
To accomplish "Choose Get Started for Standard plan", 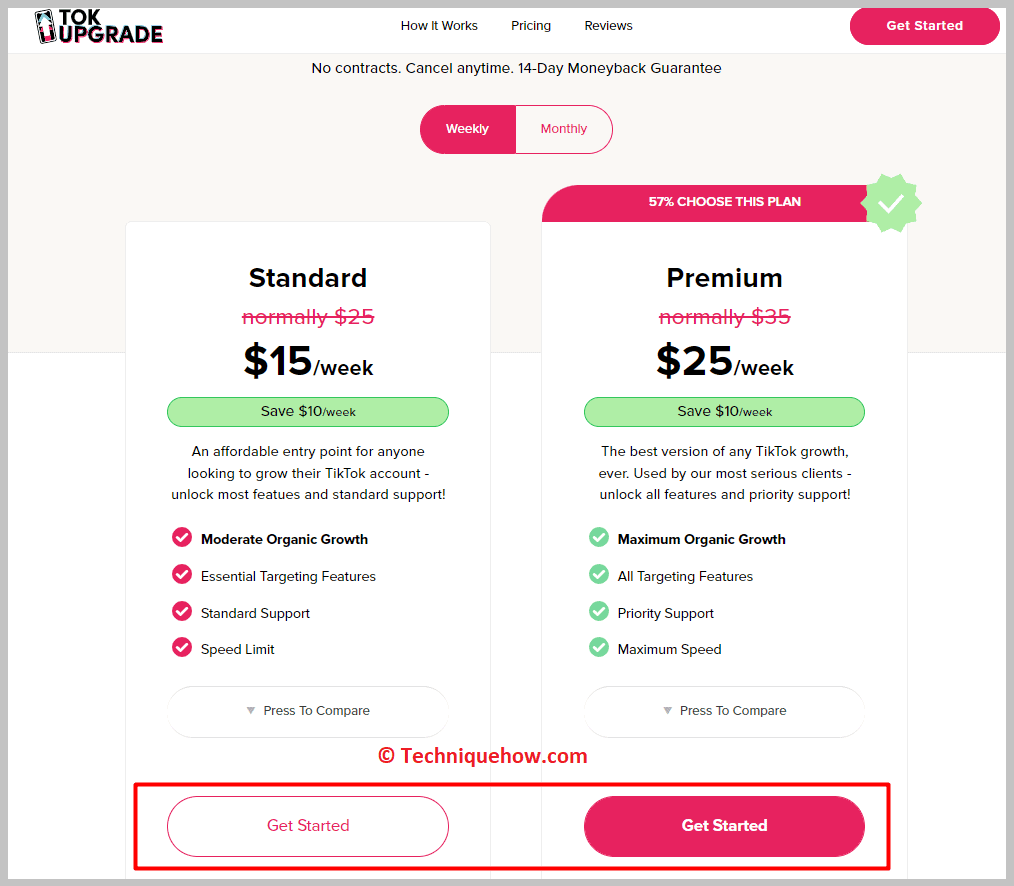I will (x=308, y=826).
